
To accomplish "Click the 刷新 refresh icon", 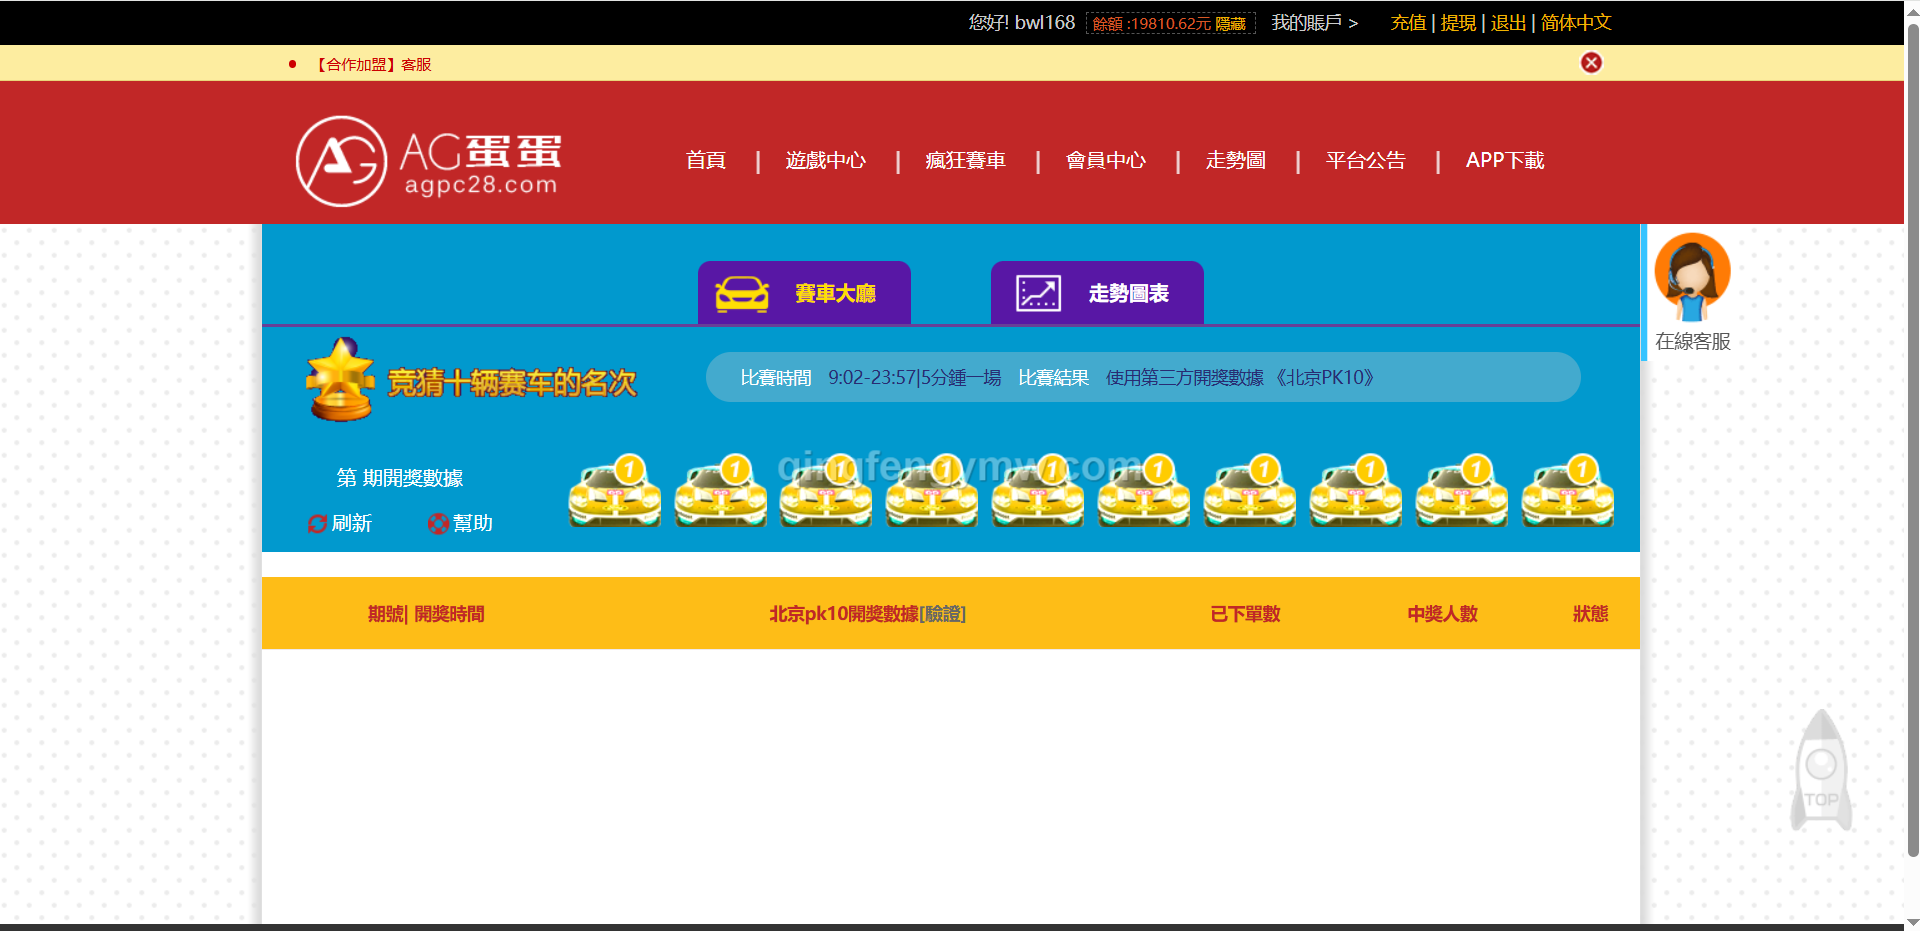I will [x=317, y=524].
